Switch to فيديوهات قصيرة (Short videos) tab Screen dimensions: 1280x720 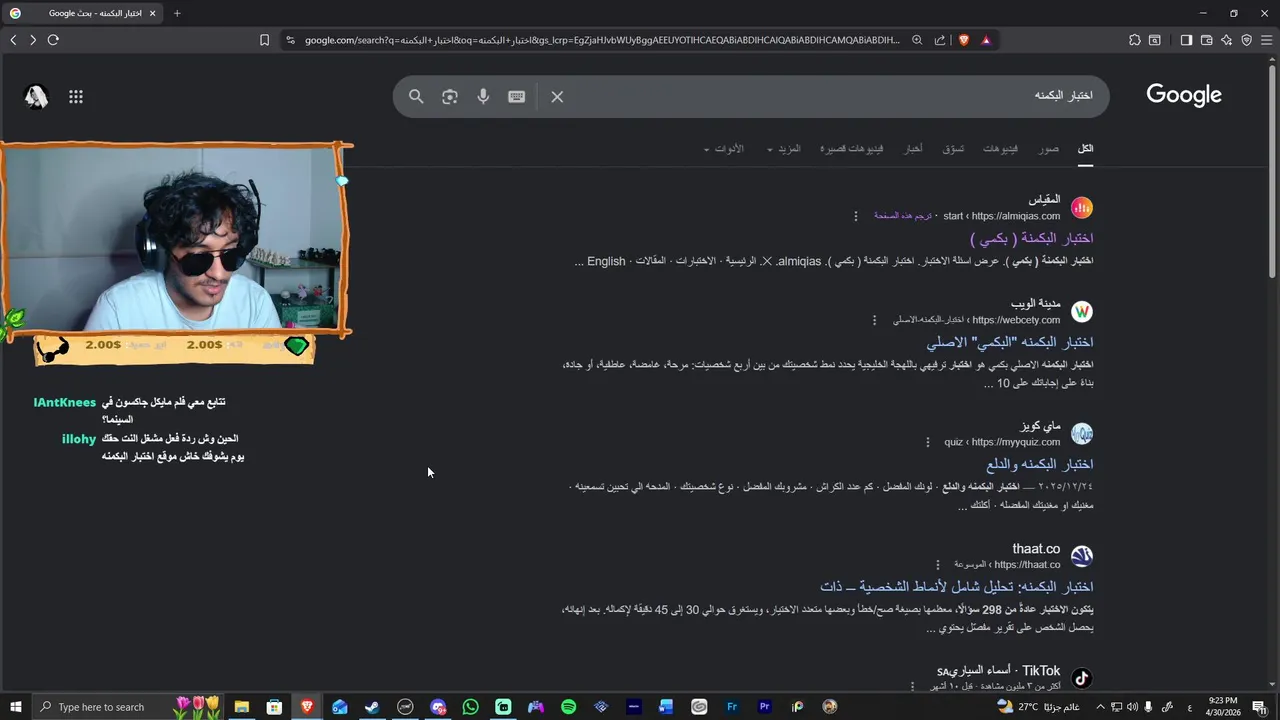tap(852, 149)
